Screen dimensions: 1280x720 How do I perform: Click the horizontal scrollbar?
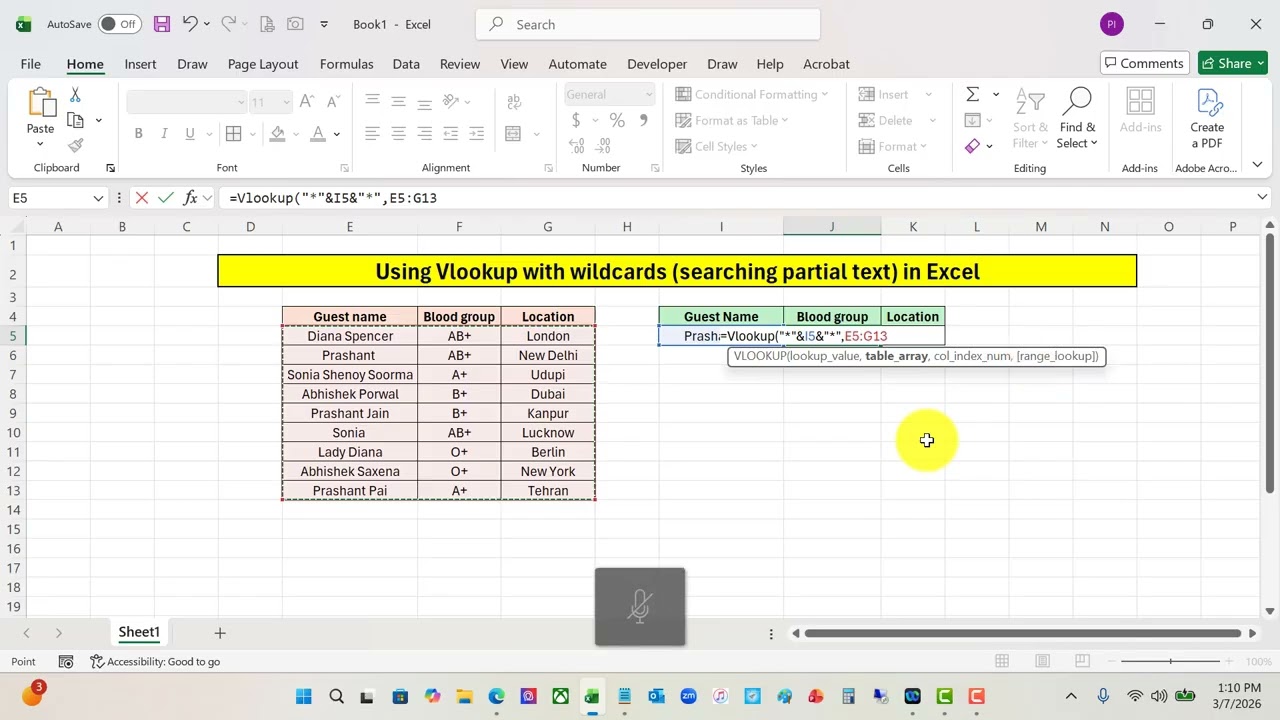pos(1024,633)
